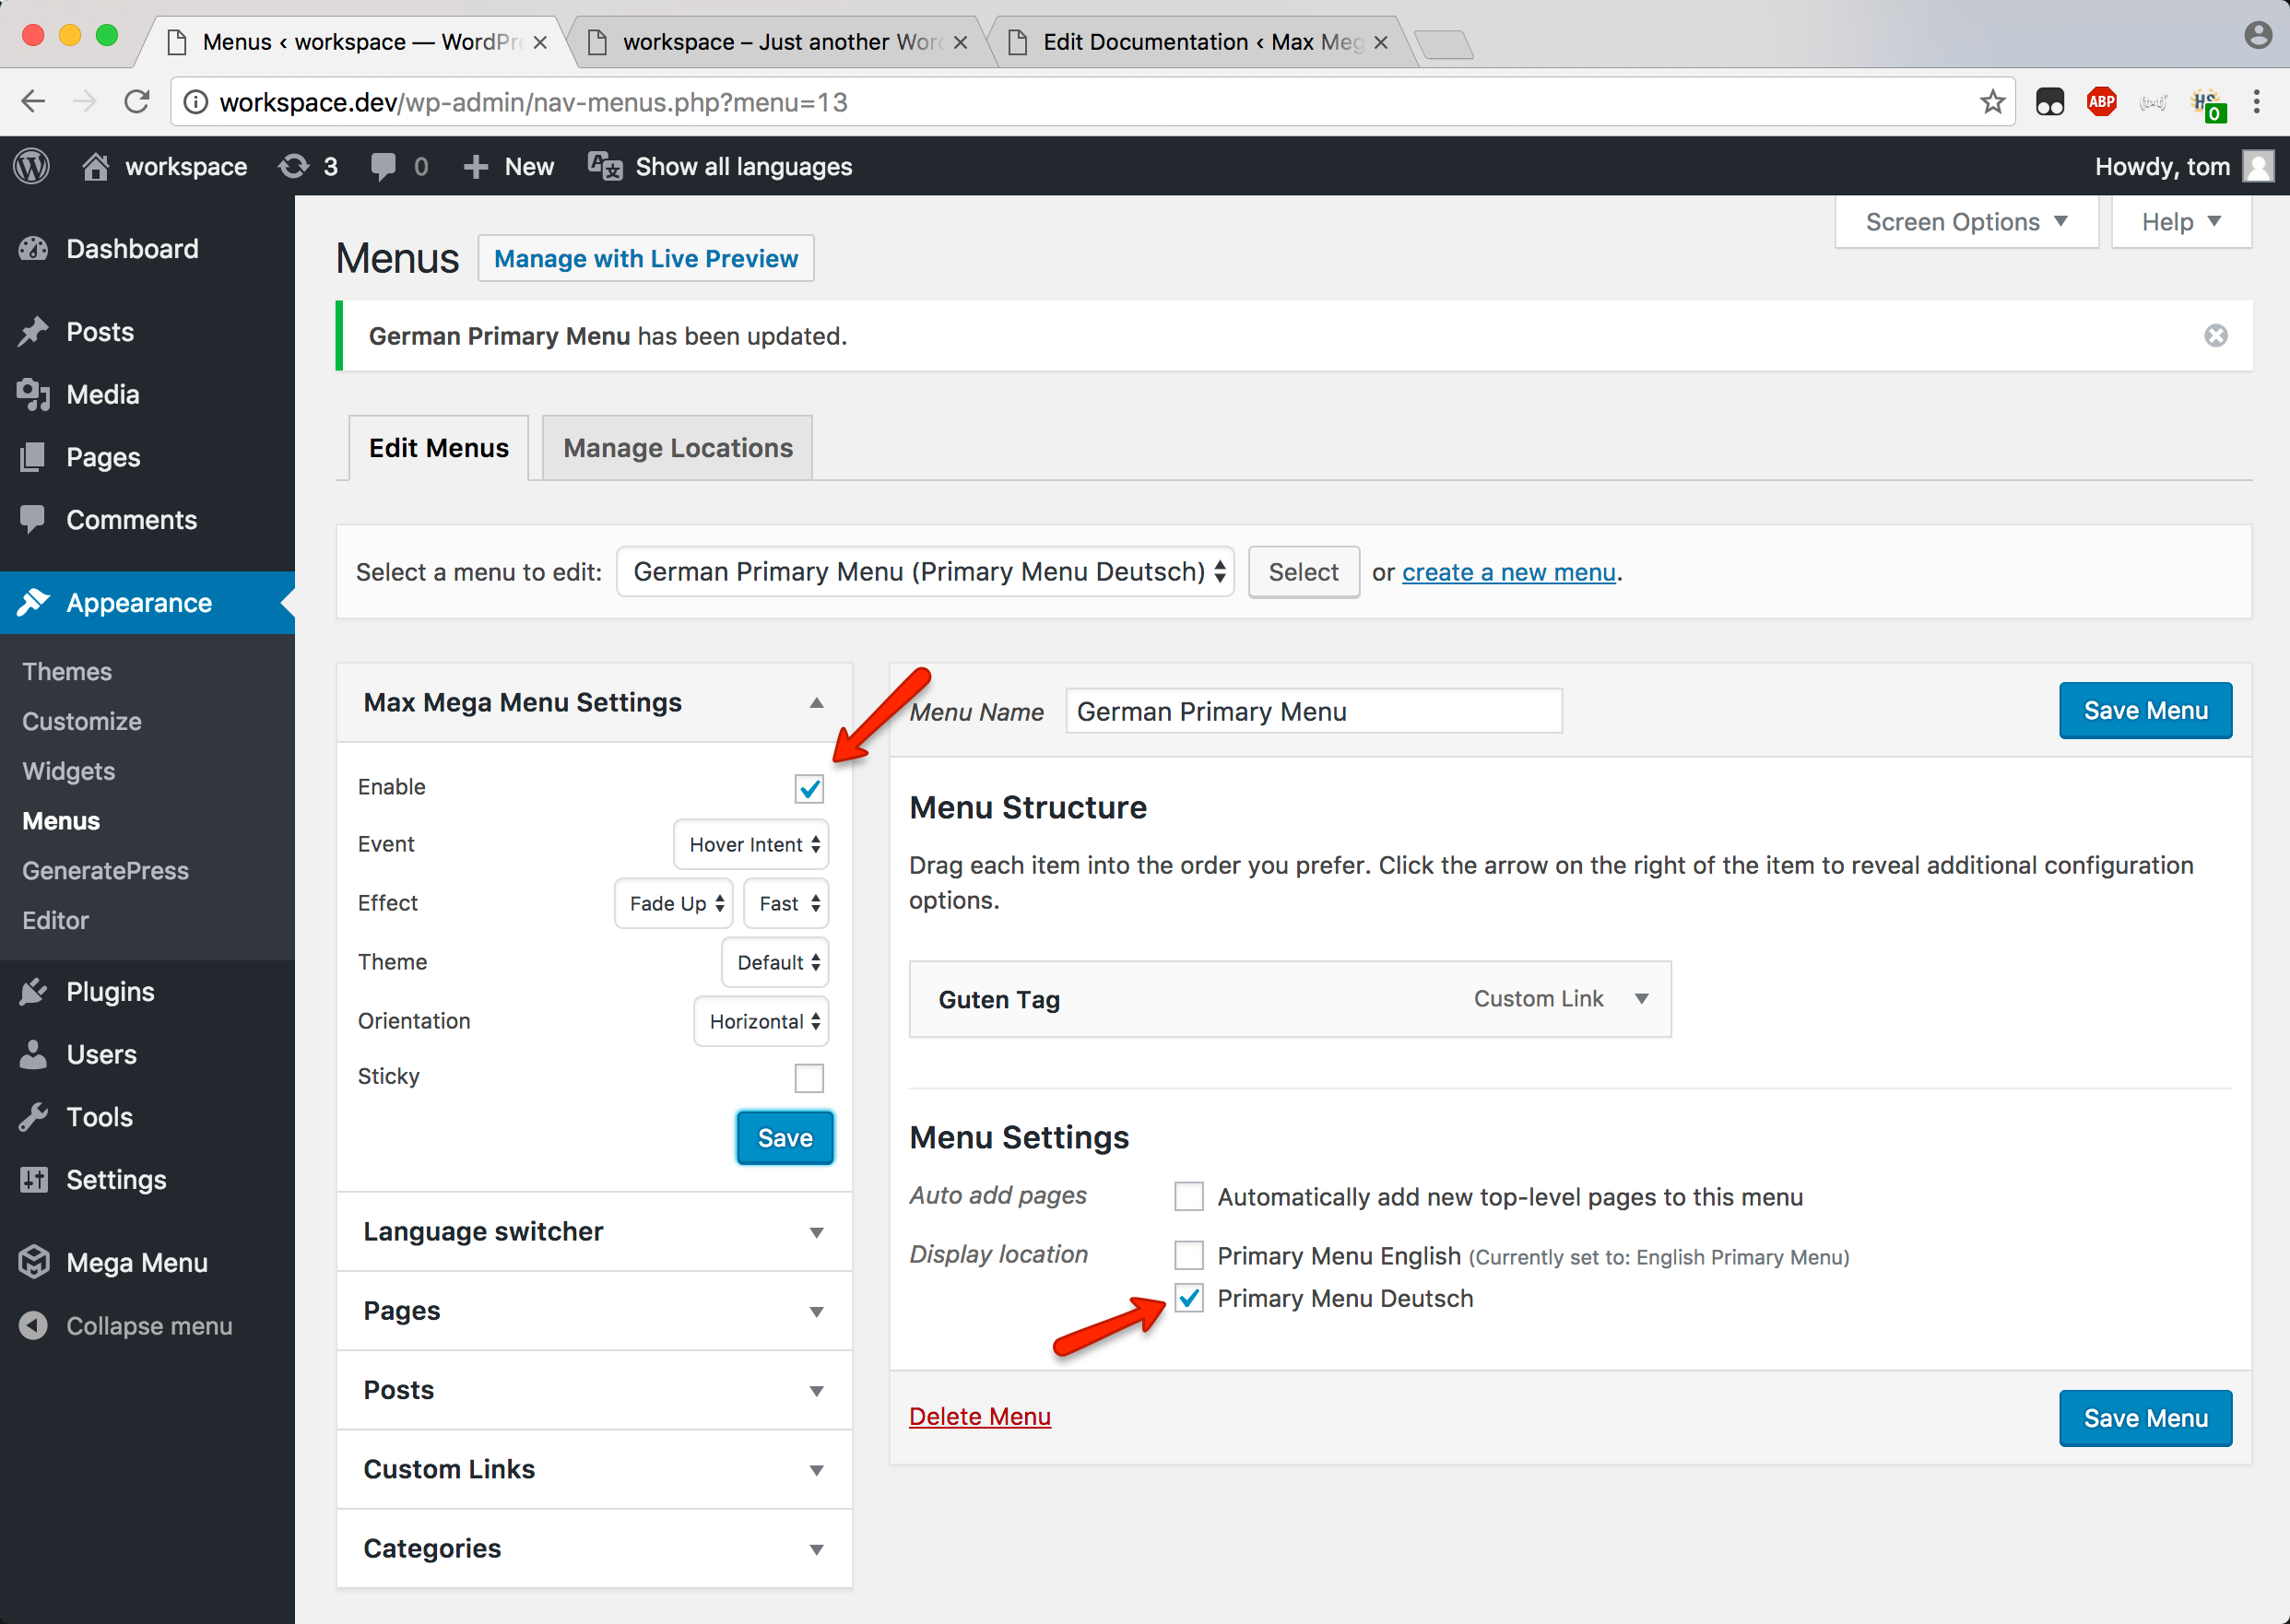Click the Collapse menu arrow icon
The height and width of the screenshot is (1624, 2290).
pyautogui.click(x=34, y=1325)
